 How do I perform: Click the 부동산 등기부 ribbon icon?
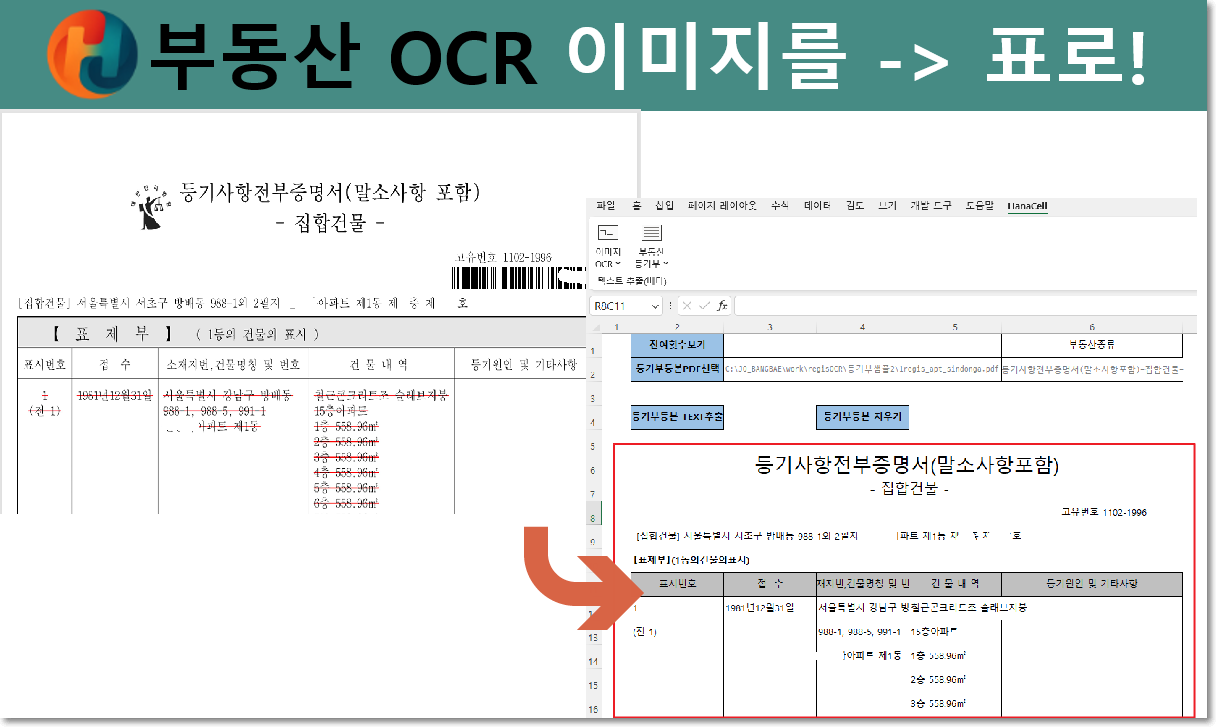pos(651,234)
